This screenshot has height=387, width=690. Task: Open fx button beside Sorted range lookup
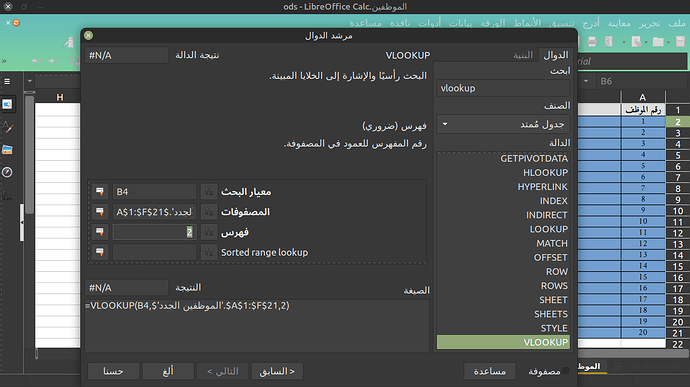point(209,252)
